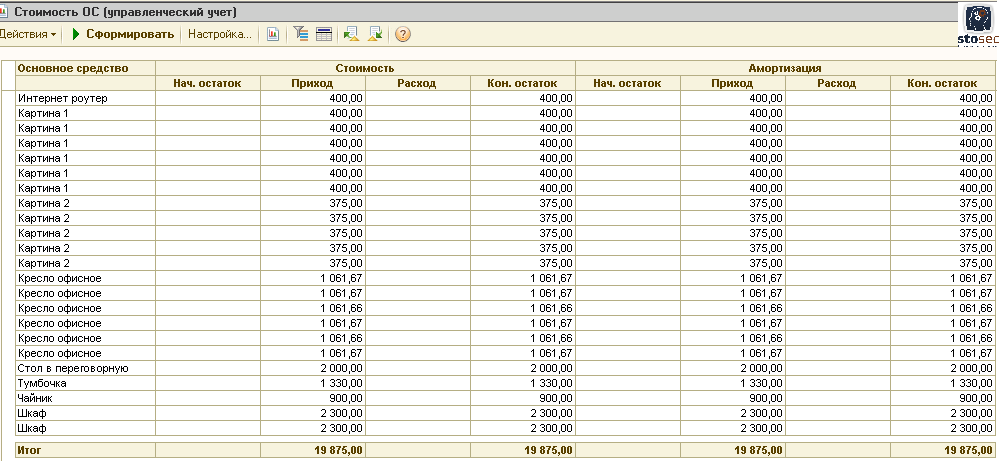Viewport: 1000px width, 461px height.
Task: Click the filter selection icon in toolbar
Action: coord(301,34)
